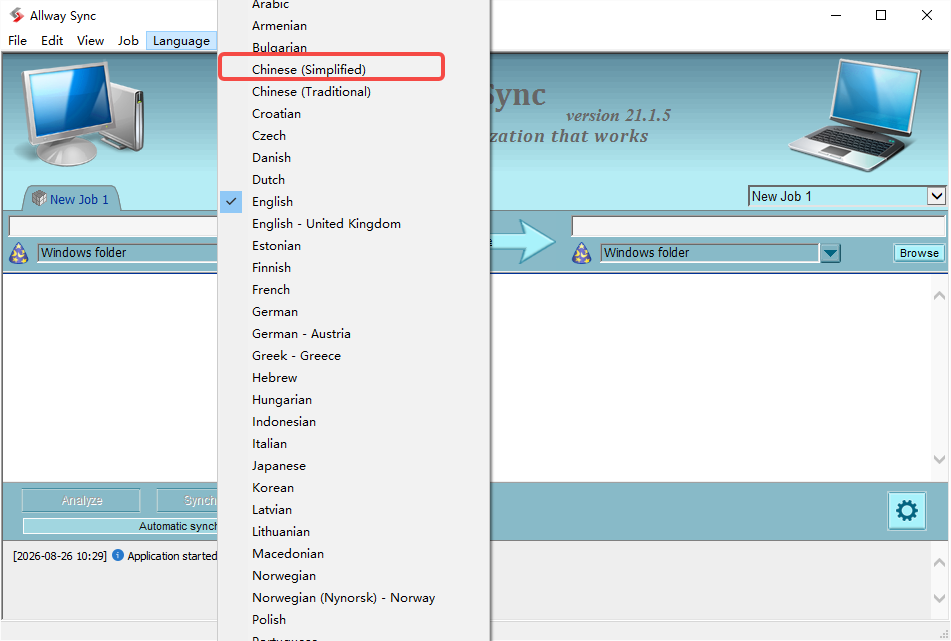The width and height of the screenshot is (951, 641).
Task: Open the File menu
Action: tap(17, 41)
